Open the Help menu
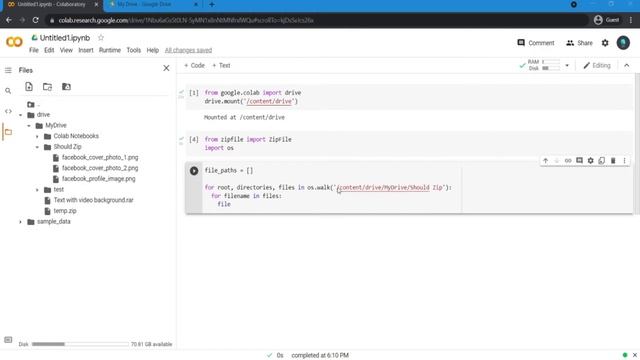The height and width of the screenshot is (360, 640). point(153,50)
